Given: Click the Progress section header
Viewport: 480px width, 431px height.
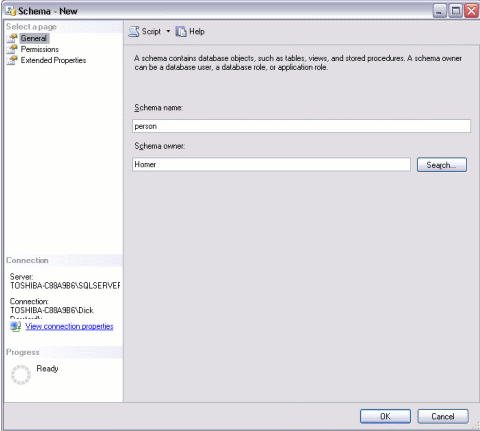Looking at the screenshot, I should [23, 352].
